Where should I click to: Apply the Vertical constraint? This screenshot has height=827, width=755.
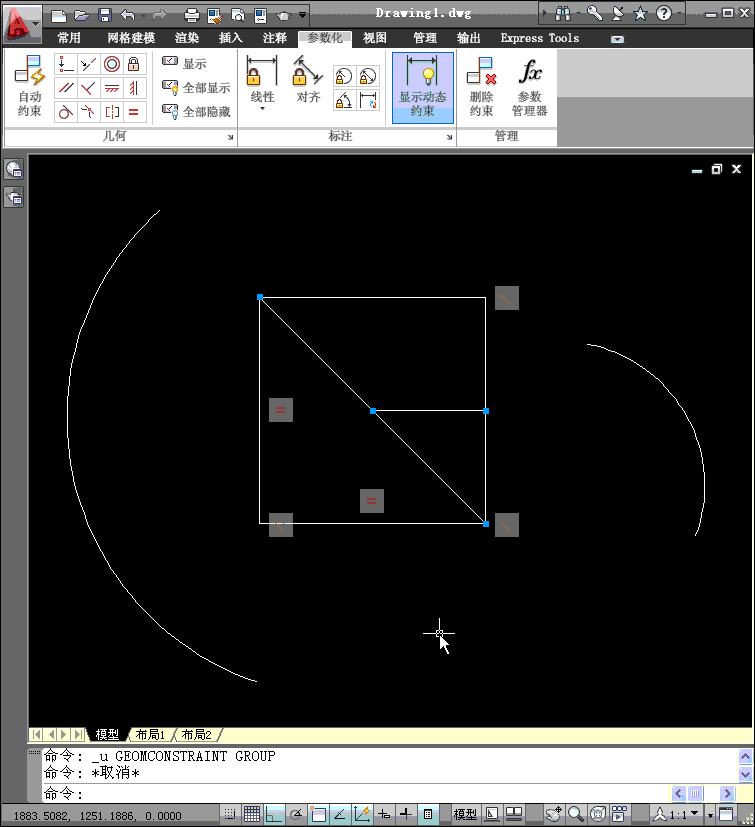[134, 88]
